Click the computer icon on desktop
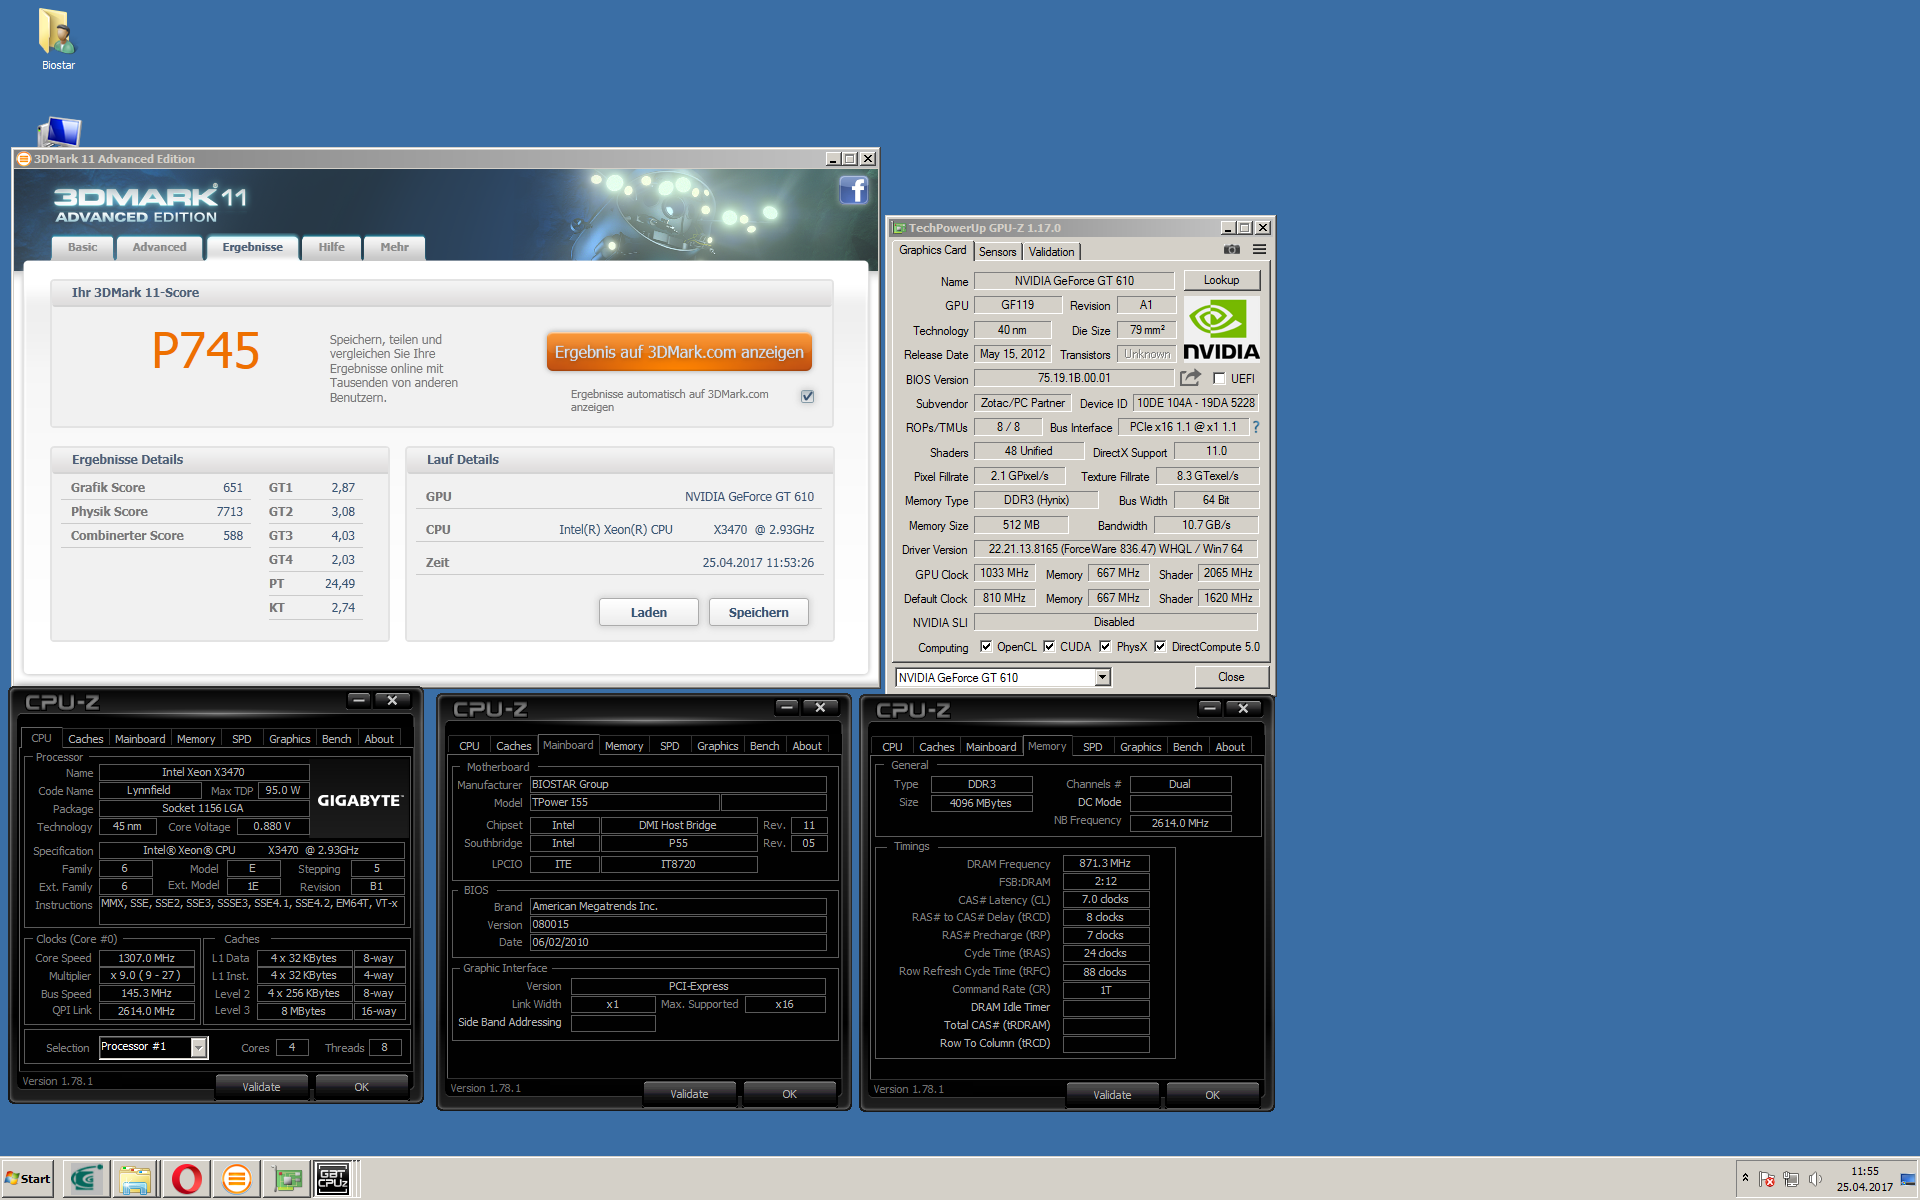The height and width of the screenshot is (1200, 1920). pyautogui.click(x=59, y=132)
